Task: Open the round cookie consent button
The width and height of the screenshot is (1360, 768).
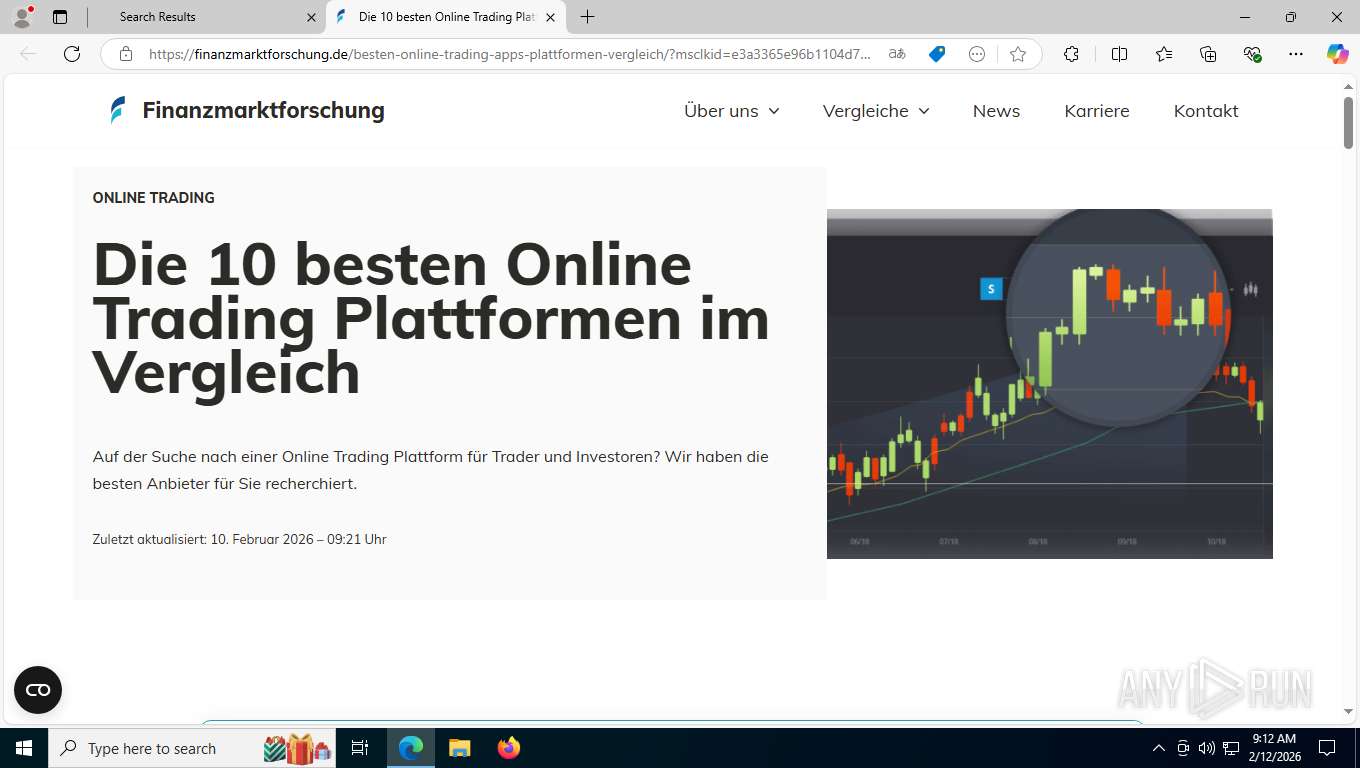Action: 38,690
